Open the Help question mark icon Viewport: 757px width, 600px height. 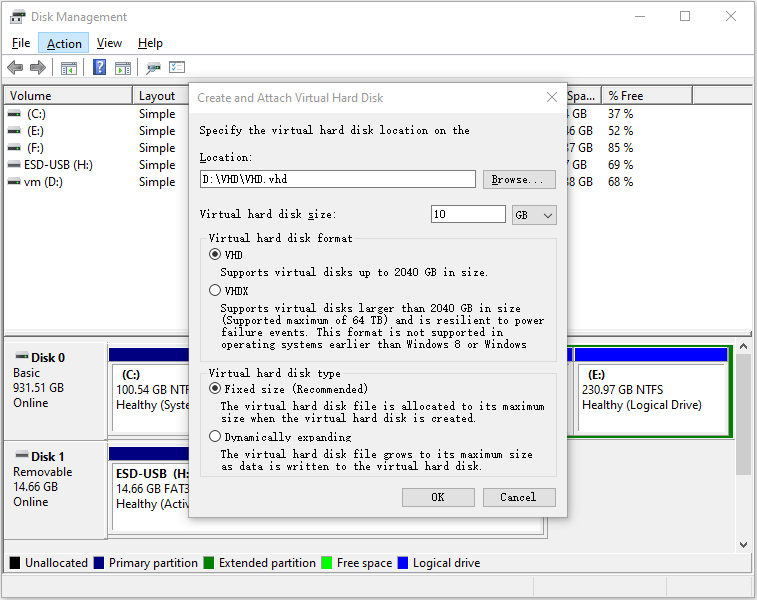(99, 67)
